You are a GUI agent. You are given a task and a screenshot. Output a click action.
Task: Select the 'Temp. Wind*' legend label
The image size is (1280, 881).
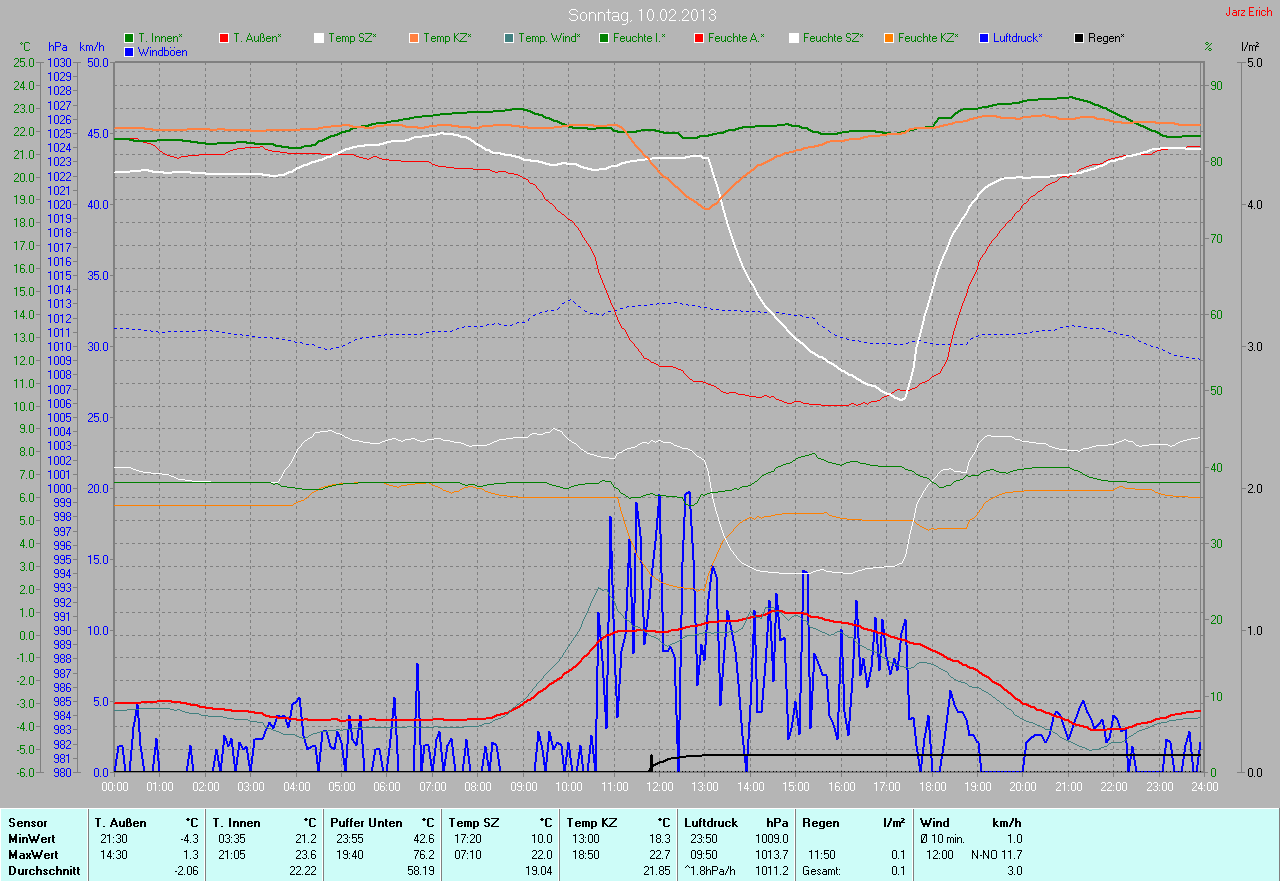[548, 38]
